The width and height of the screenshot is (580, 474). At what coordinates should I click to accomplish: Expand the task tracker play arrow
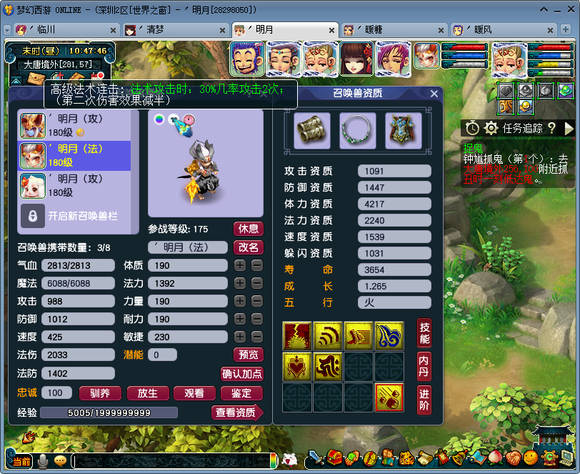[x=569, y=128]
